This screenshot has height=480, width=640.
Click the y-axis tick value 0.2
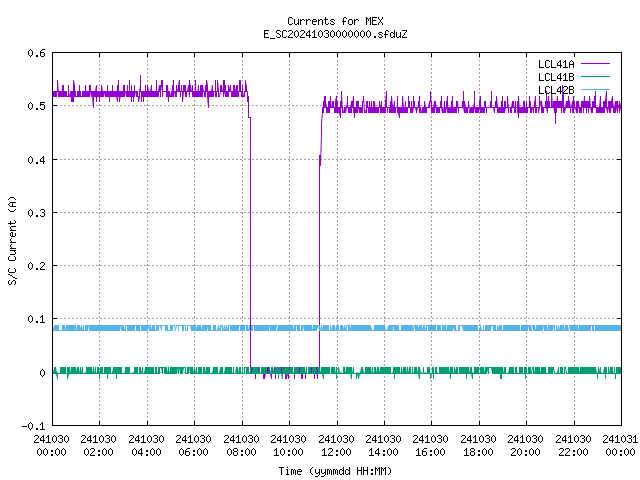click(x=36, y=266)
